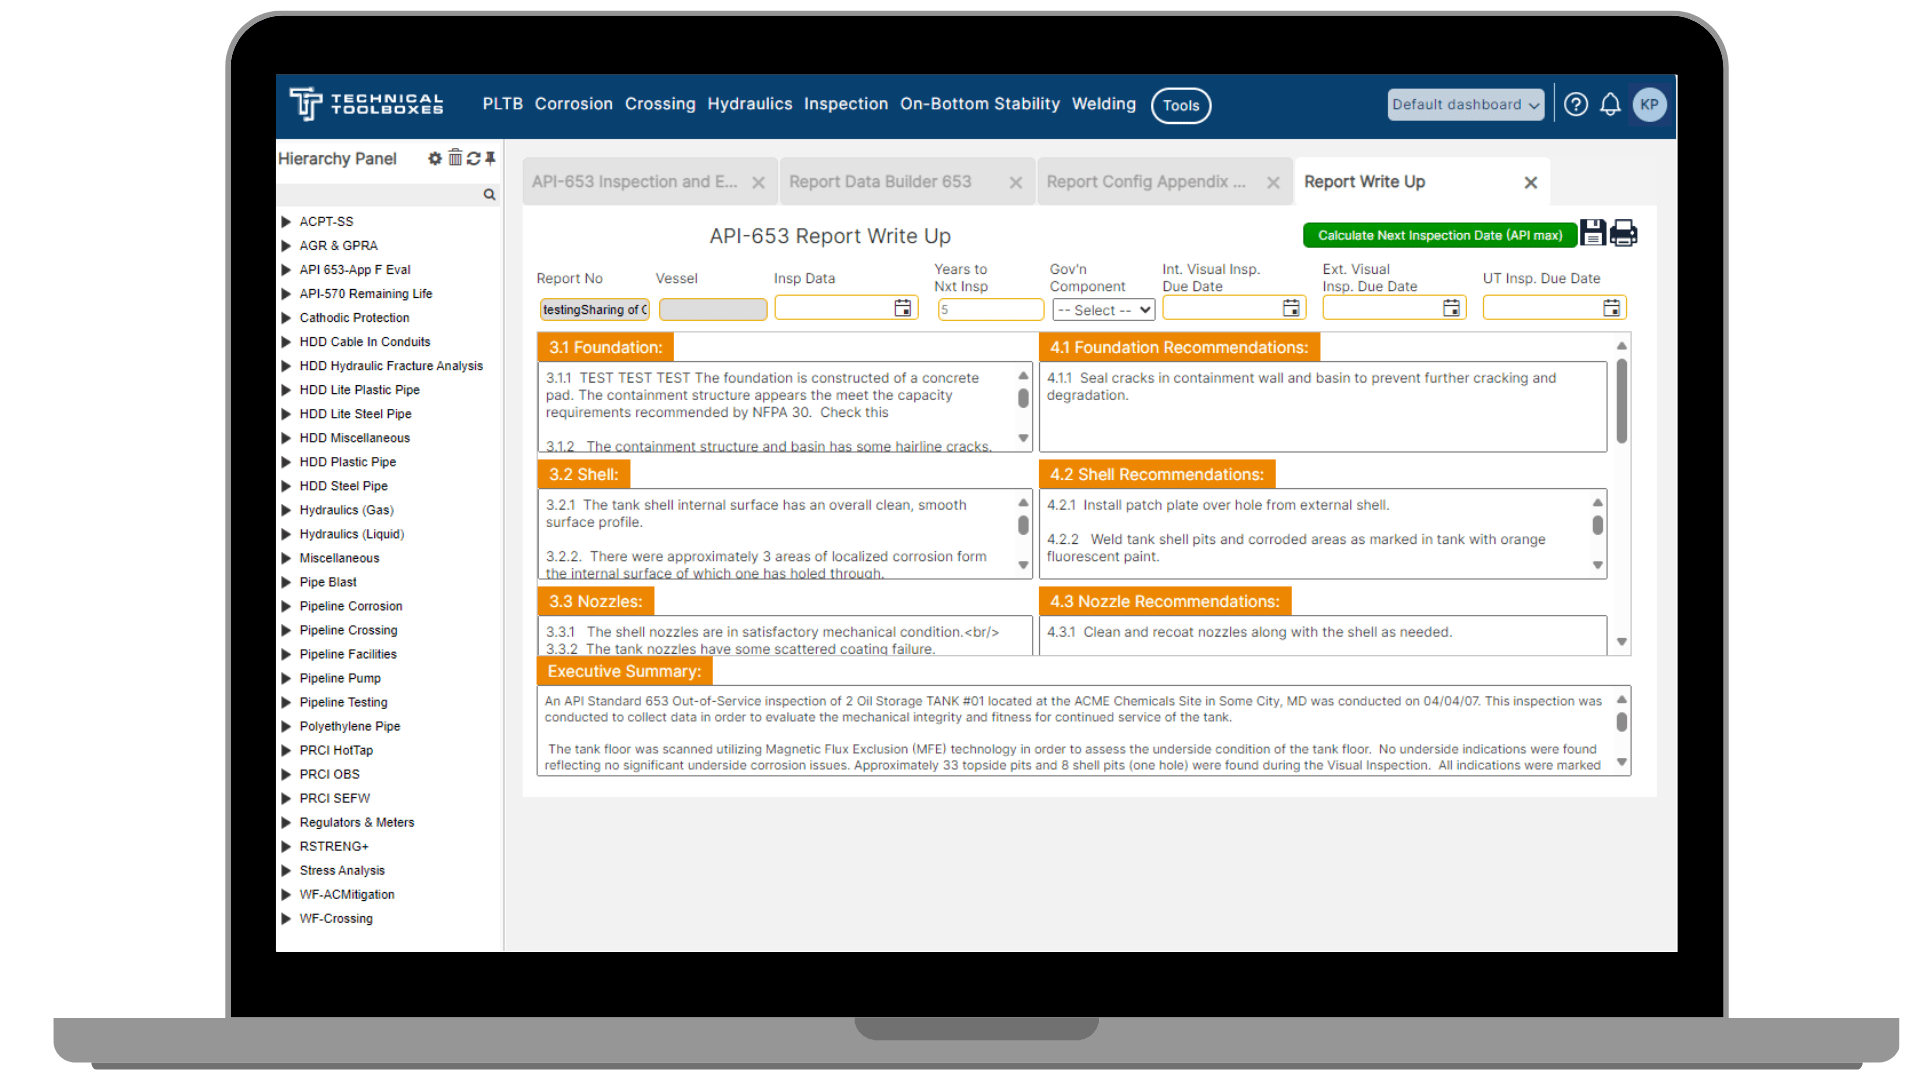Viewport: 1920px width, 1080px height.
Task: Select Polyethylene Pipe in hierarchy
Action: (x=350, y=726)
